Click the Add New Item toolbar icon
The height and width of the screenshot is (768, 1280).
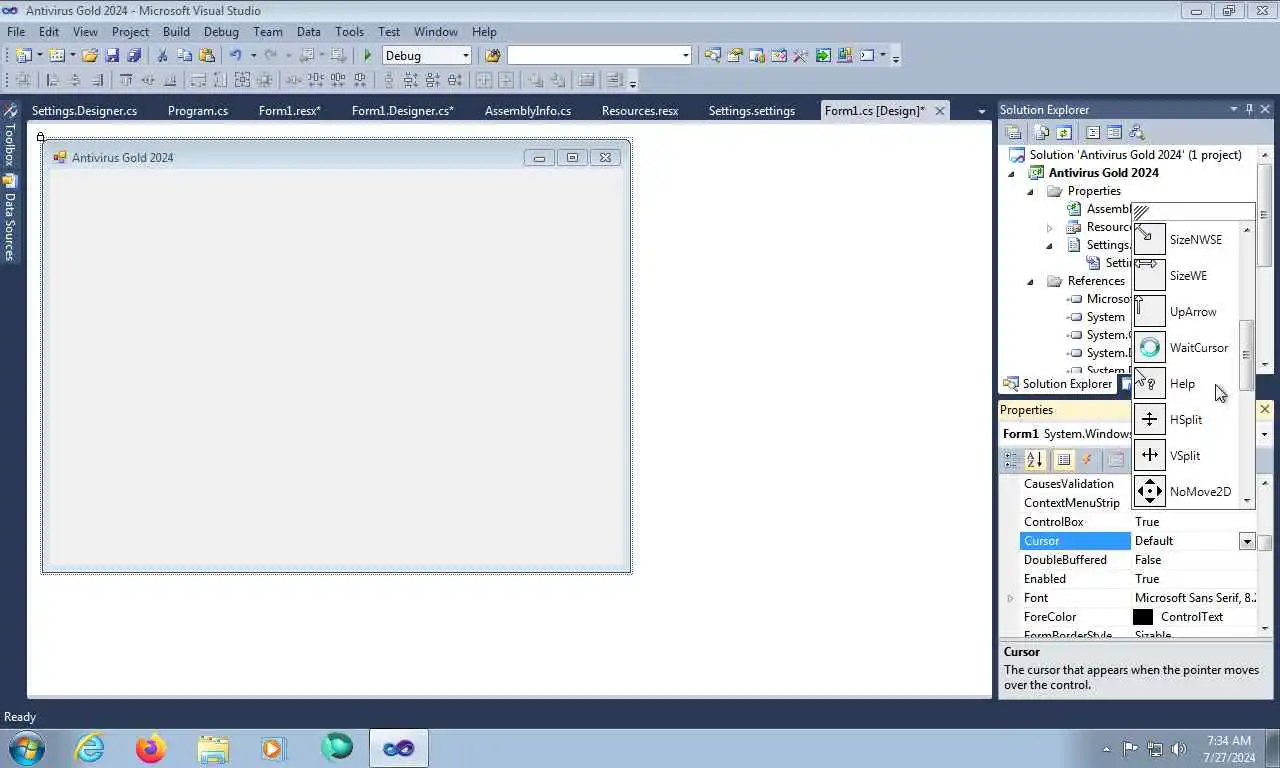(56, 56)
